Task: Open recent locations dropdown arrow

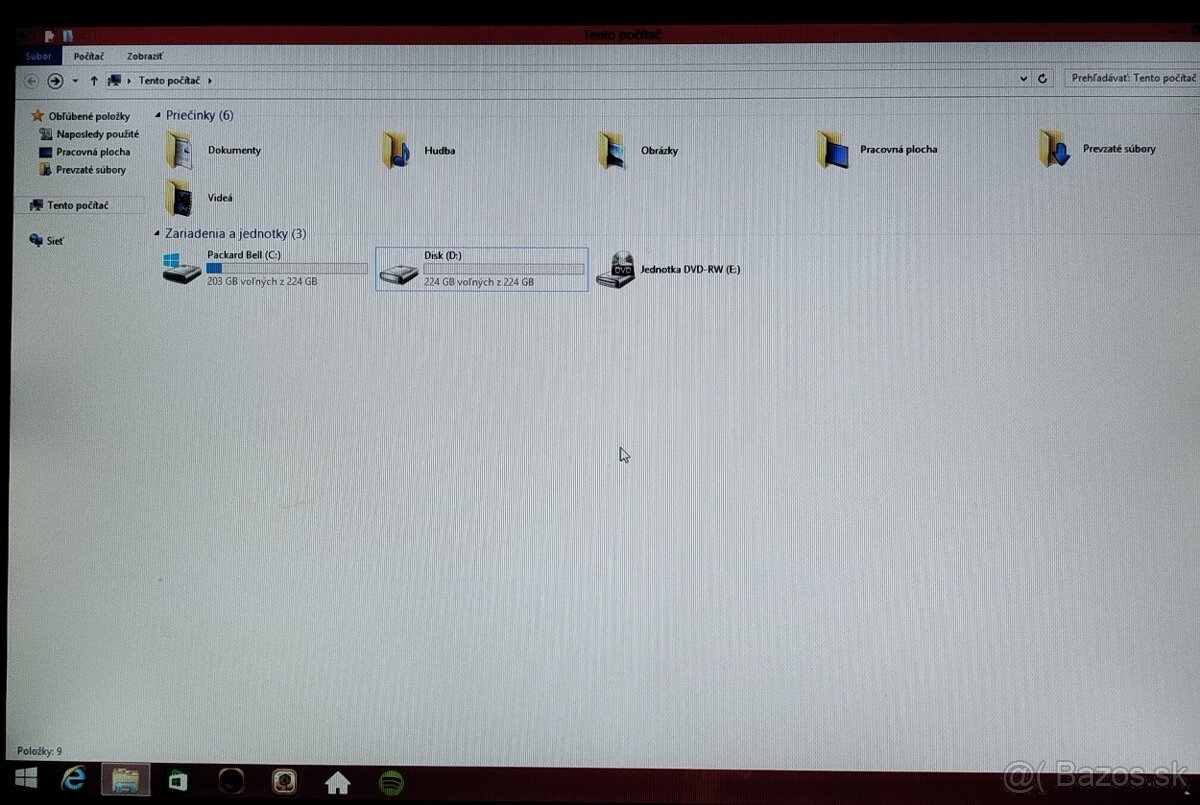Action: point(76,81)
